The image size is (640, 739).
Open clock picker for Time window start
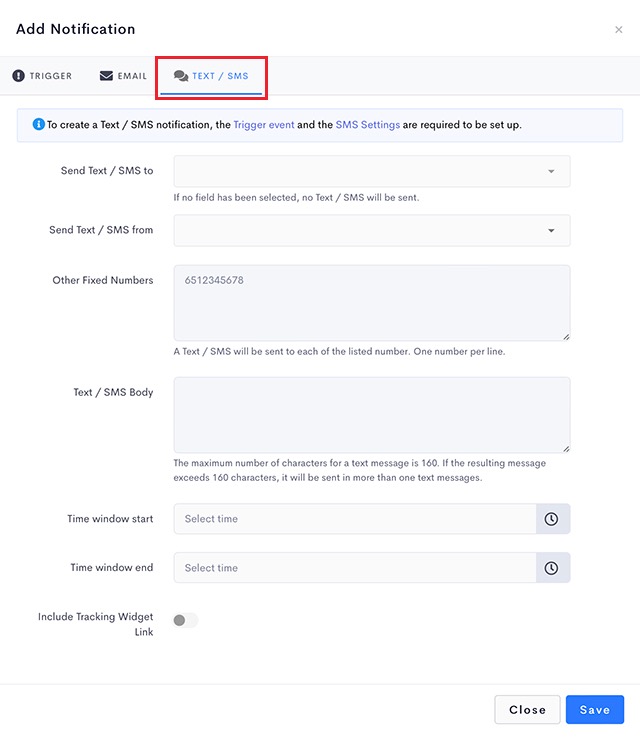pos(552,519)
